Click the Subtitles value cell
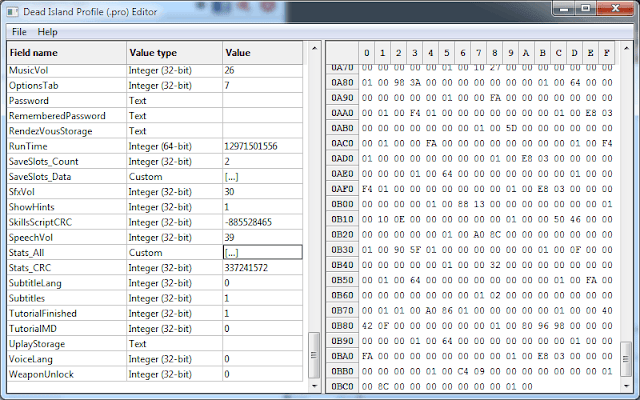 click(261, 298)
